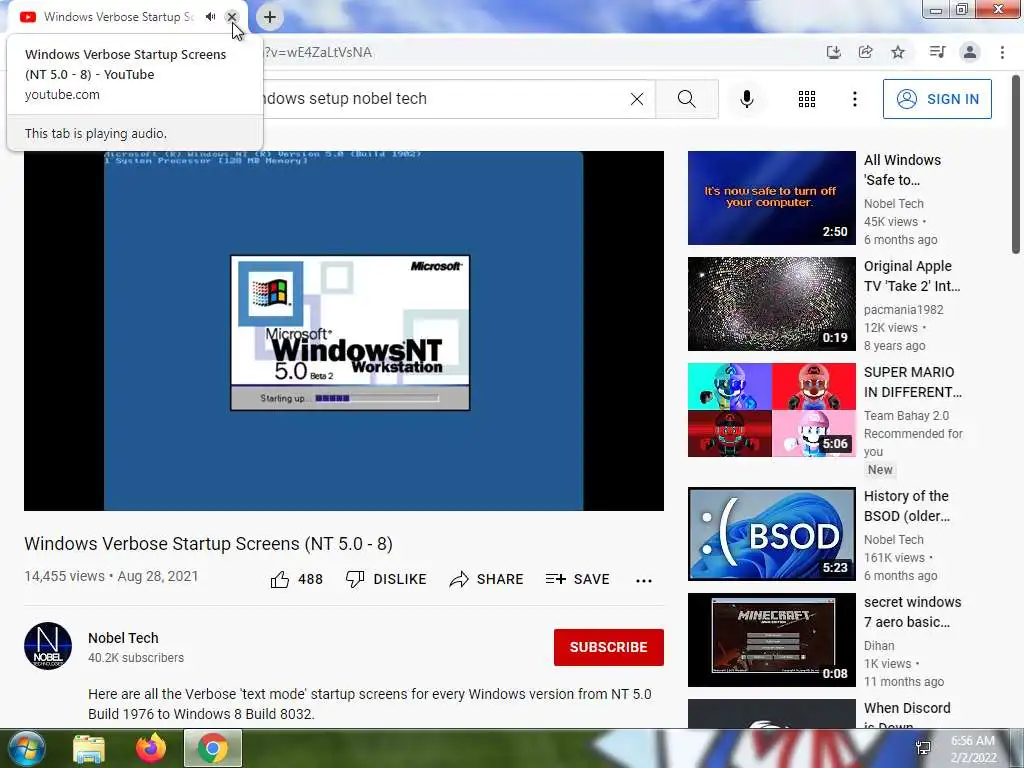Click the 'SUPER MARIO IN DIFFERENT...' title
The height and width of the screenshot is (768, 1024).
(x=912, y=382)
